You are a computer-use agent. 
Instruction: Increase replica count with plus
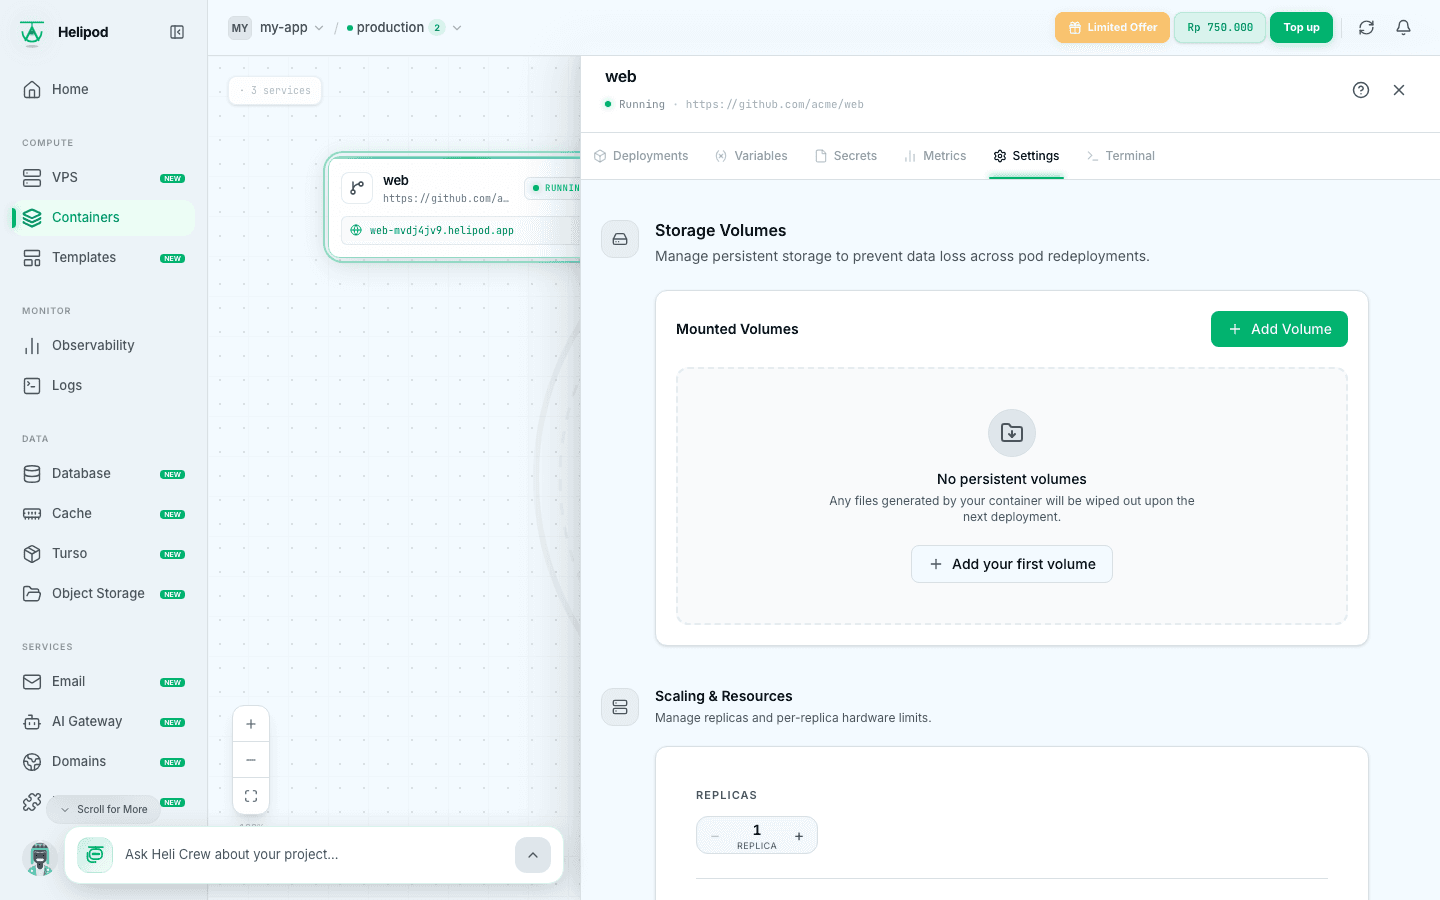799,836
